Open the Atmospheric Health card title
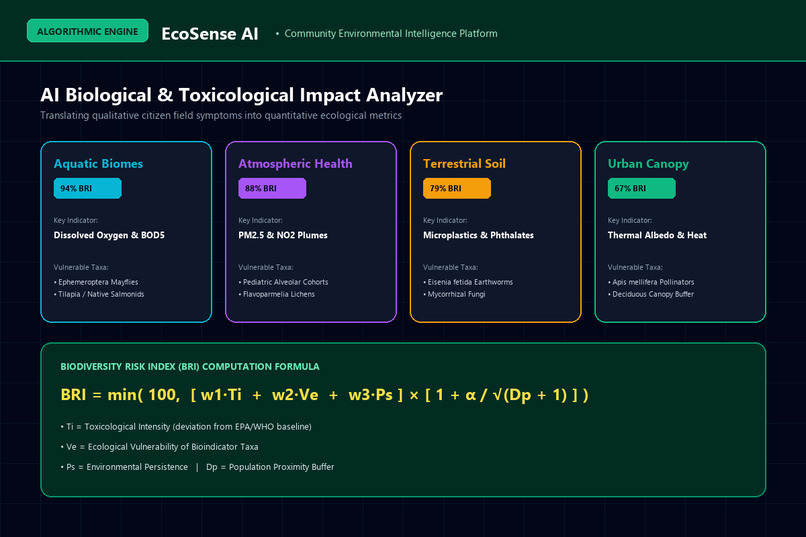The image size is (806, 537). [x=295, y=163]
